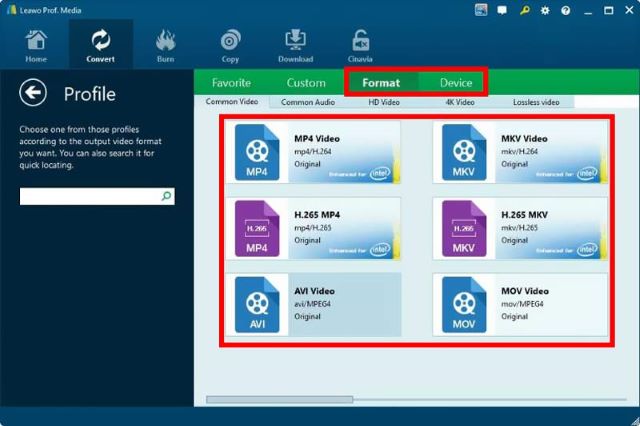
Task: Click the mkv/H.264 codec text
Action: tap(520, 151)
